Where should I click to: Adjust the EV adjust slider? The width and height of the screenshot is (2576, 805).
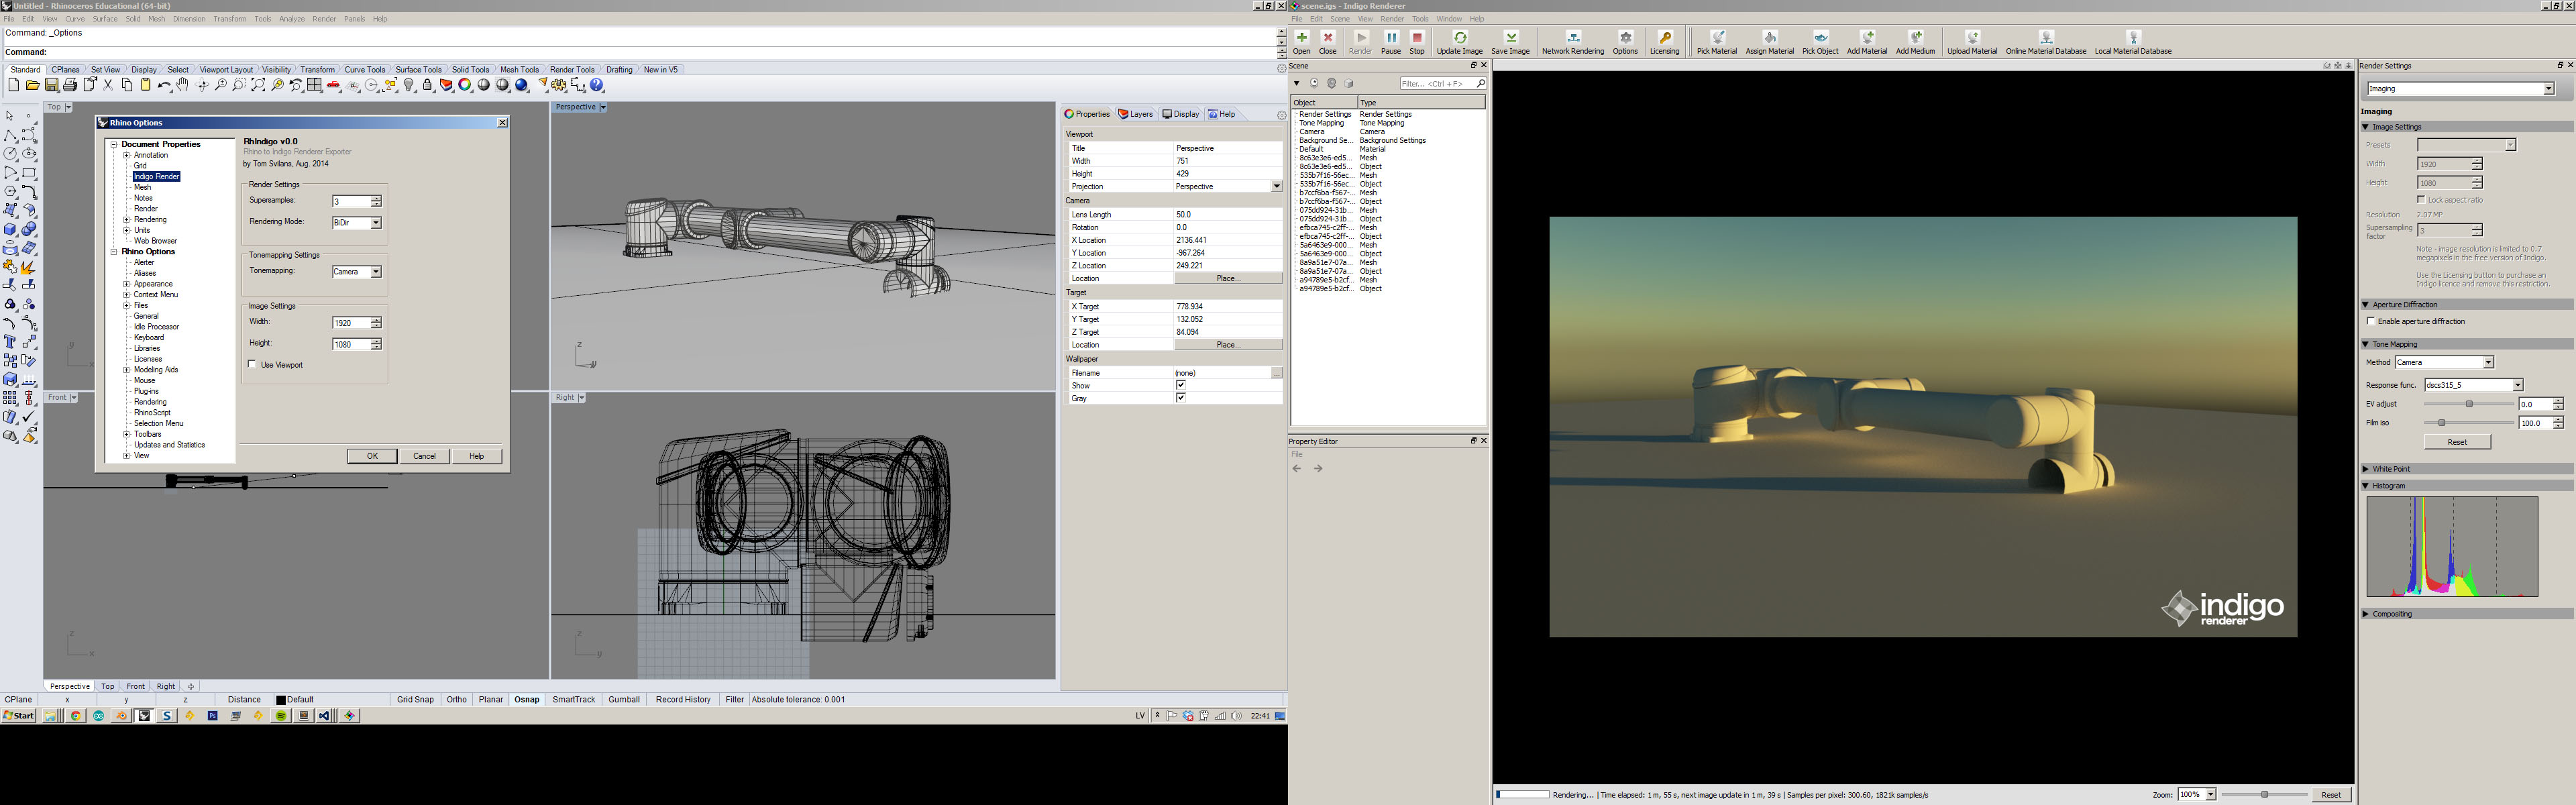pos(2469,404)
